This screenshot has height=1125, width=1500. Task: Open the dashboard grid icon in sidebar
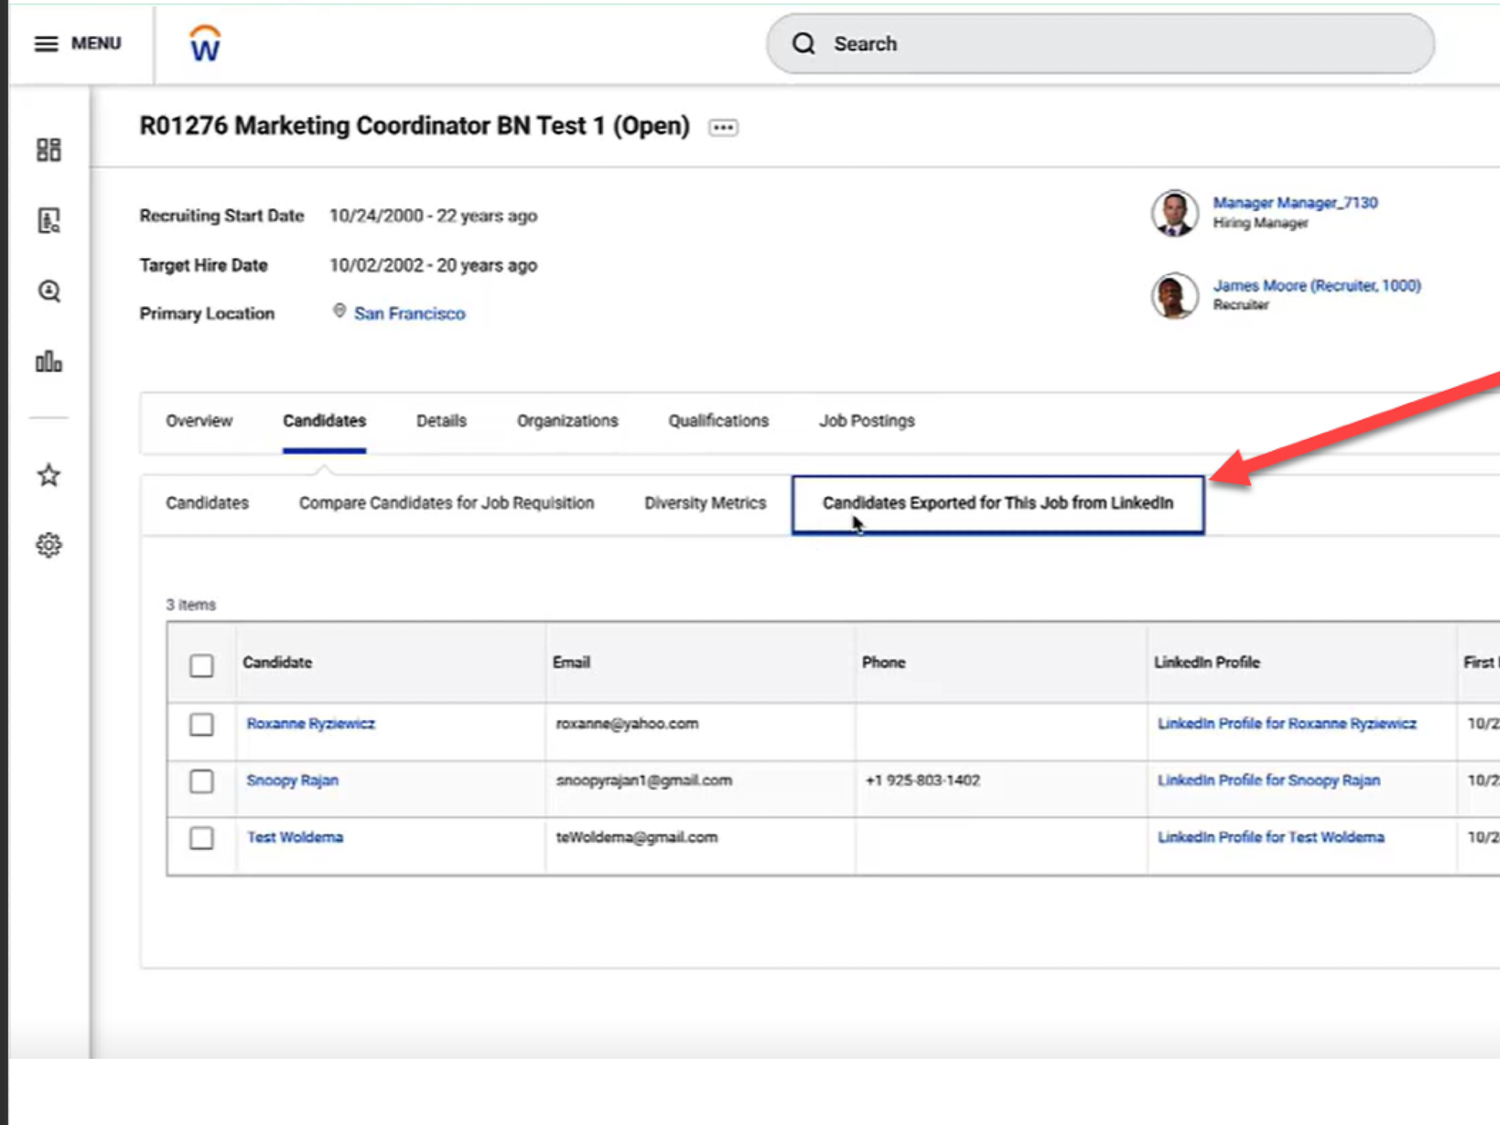pyautogui.click(x=48, y=148)
